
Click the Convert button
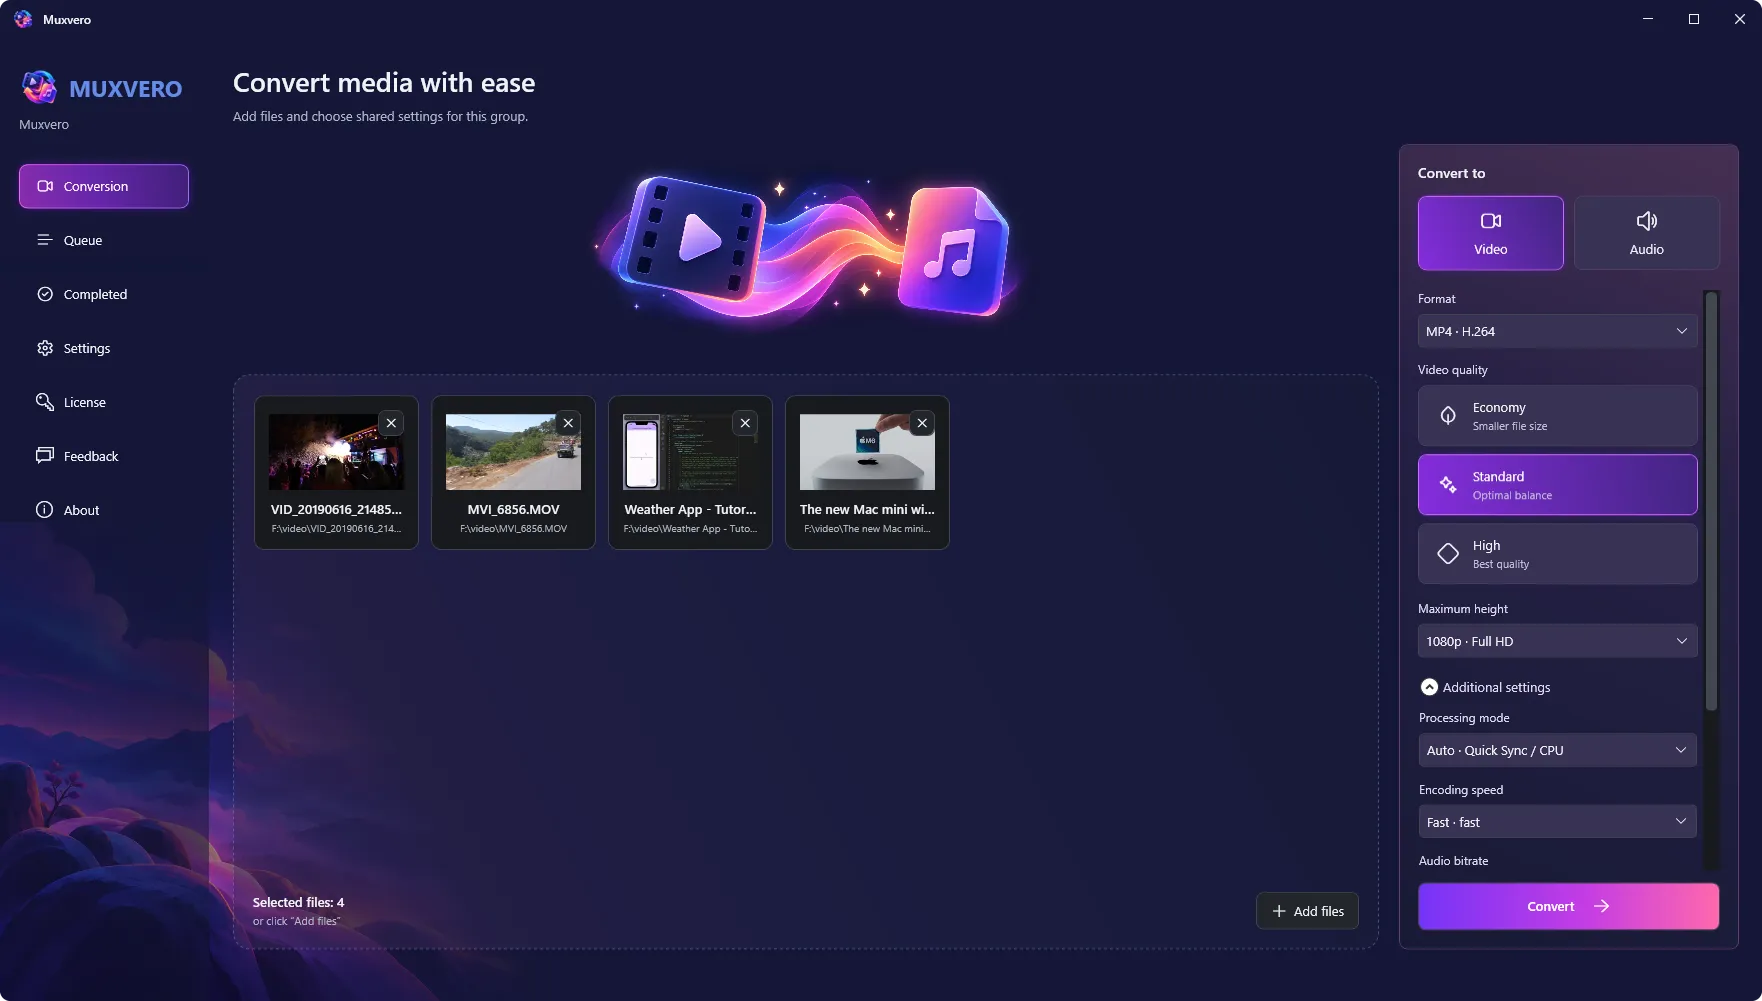(1568, 906)
